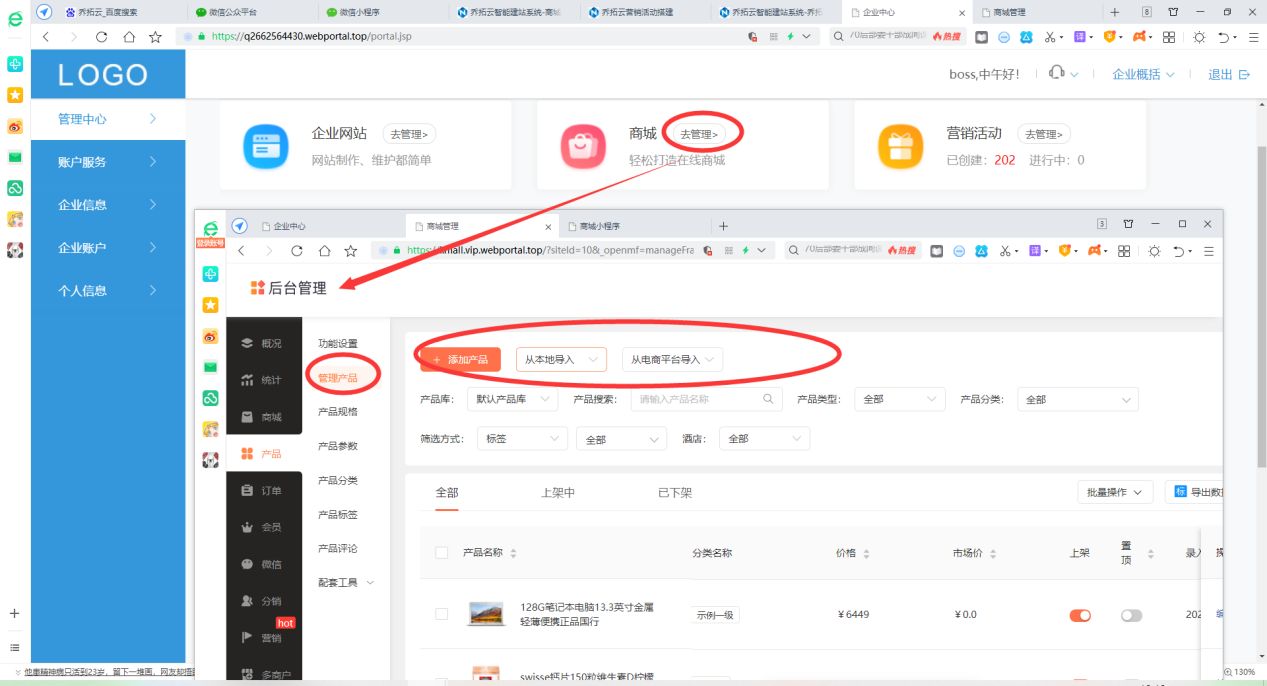This screenshot has height=686, width=1267.
Task: Click the 产品搜索 search input field
Action: point(700,398)
